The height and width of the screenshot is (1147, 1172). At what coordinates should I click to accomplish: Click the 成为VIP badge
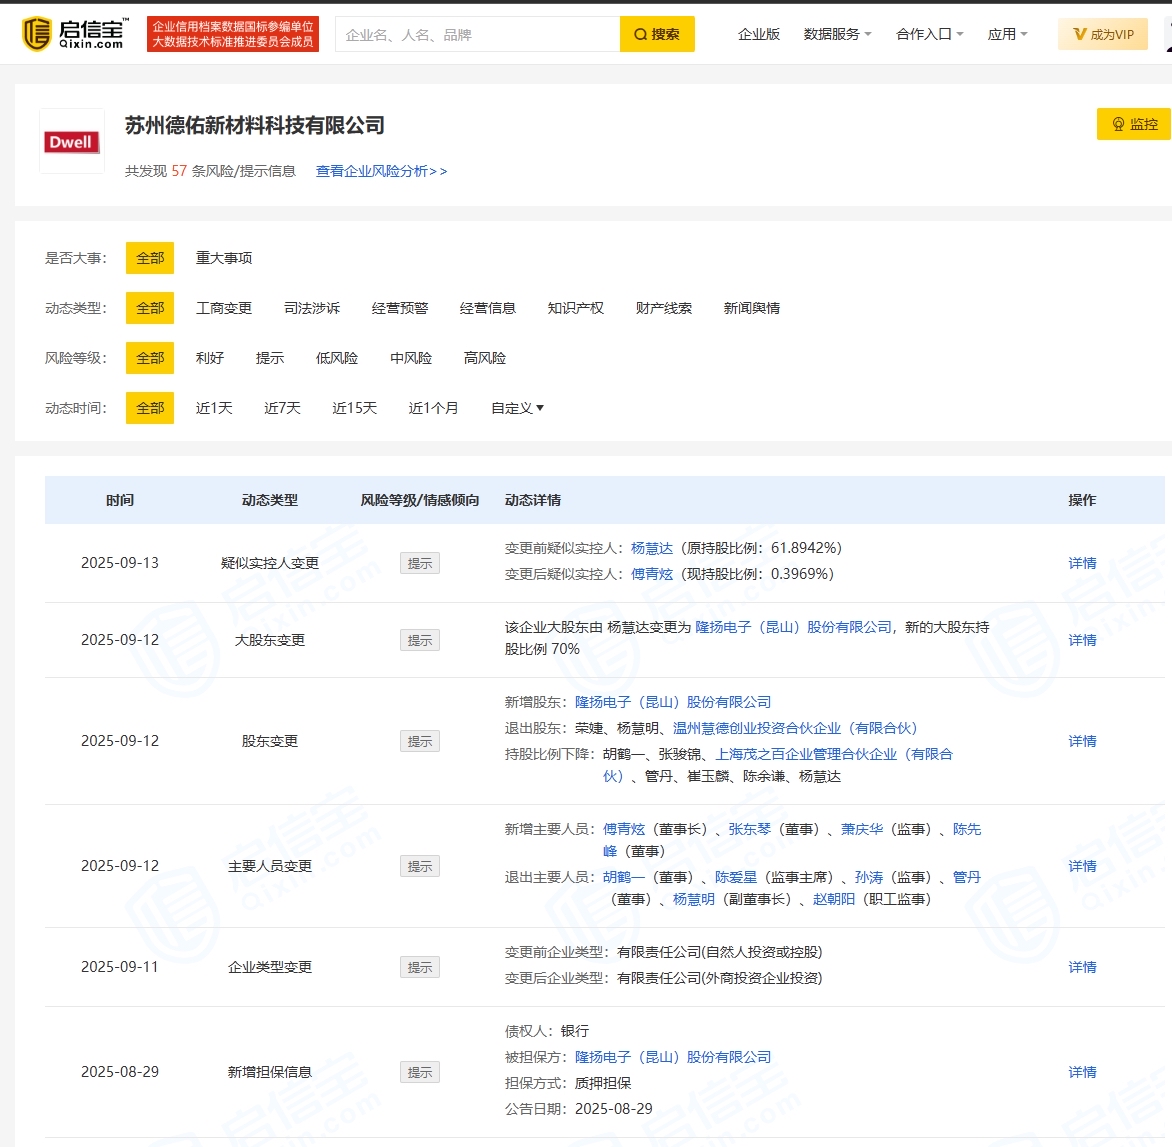(x=1103, y=34)
